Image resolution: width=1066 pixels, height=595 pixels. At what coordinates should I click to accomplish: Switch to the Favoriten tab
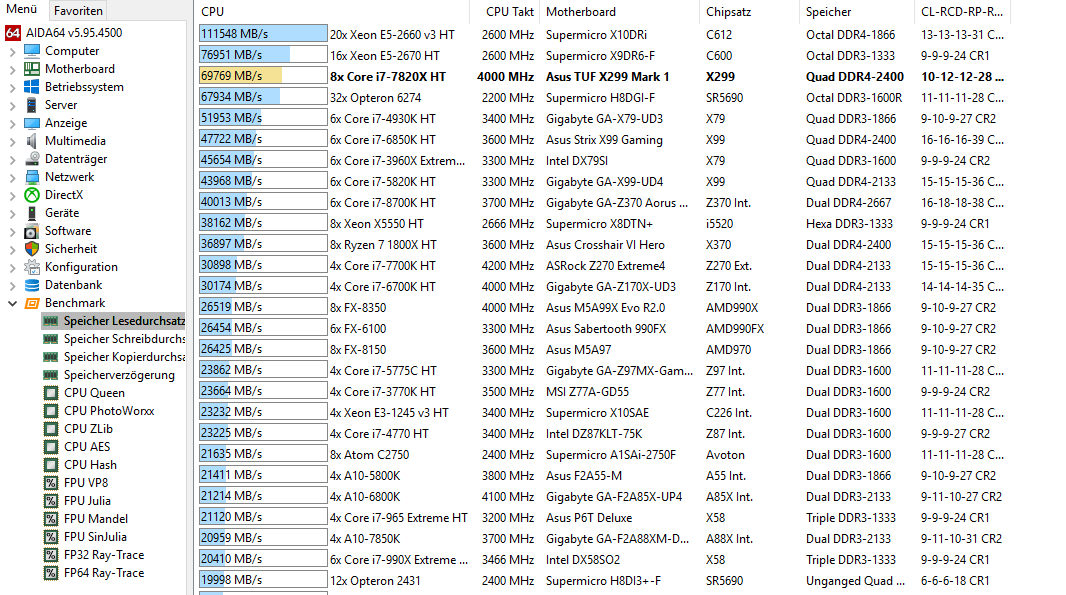click(x=78, y=10)
